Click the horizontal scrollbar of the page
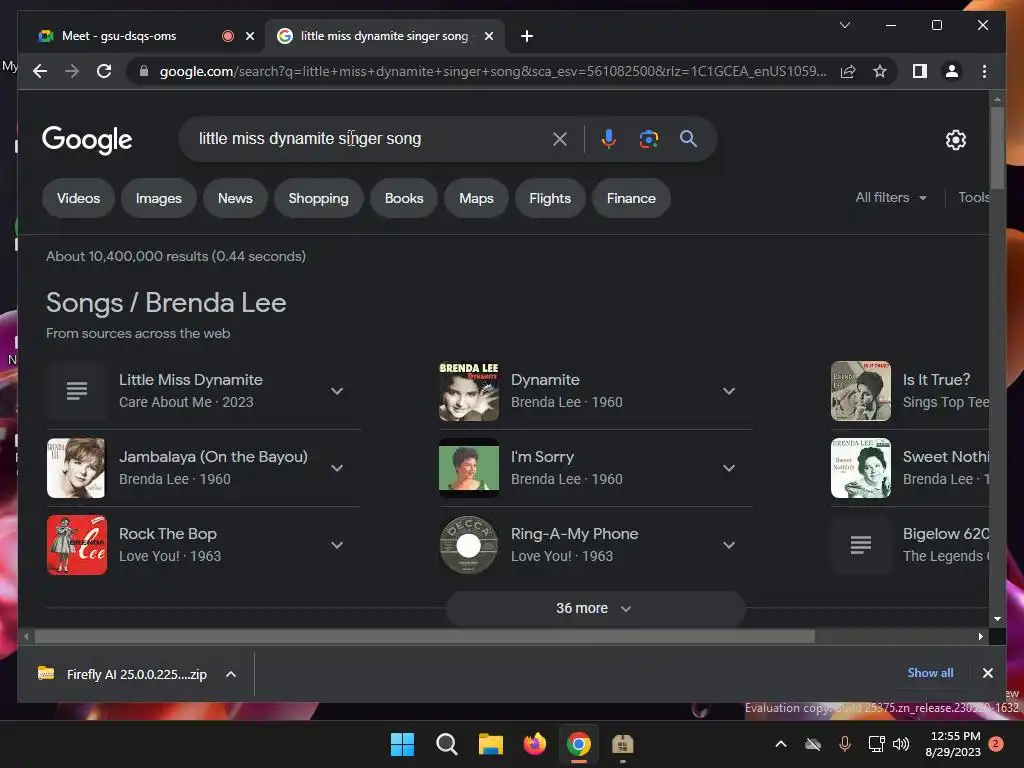1024x768 pixels. [x=424, y=636]
